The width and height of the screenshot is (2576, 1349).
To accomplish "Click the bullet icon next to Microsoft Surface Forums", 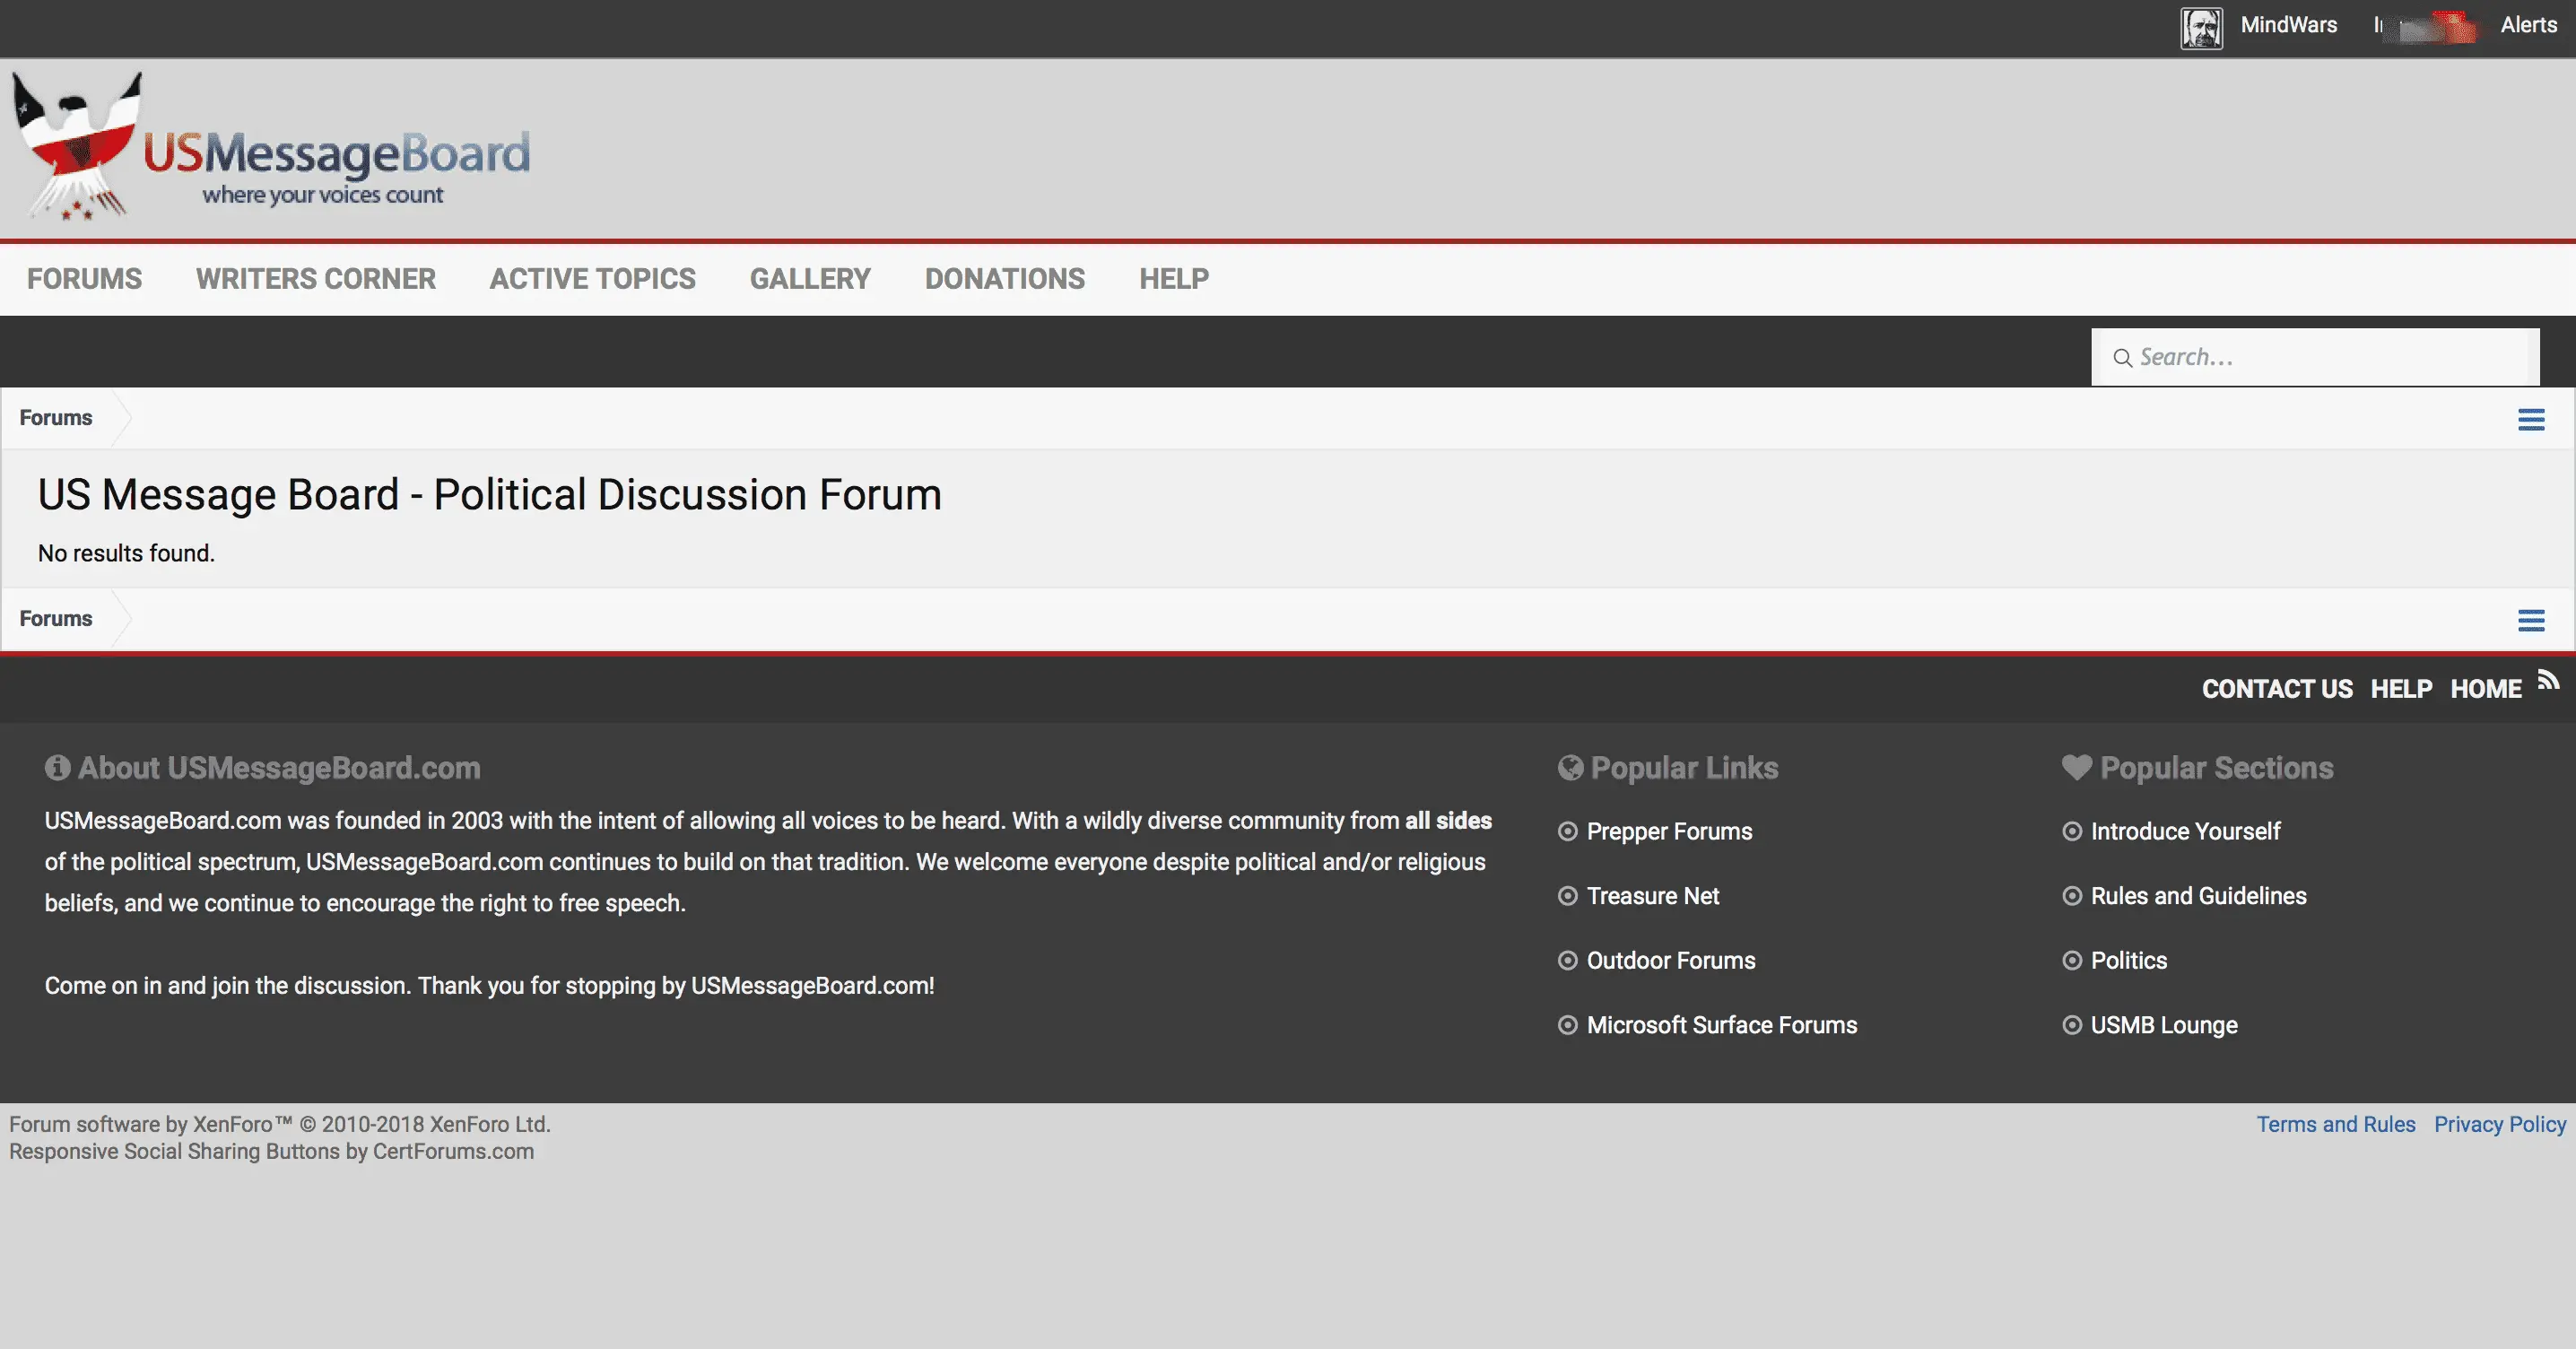I will pos(1568,1025).
